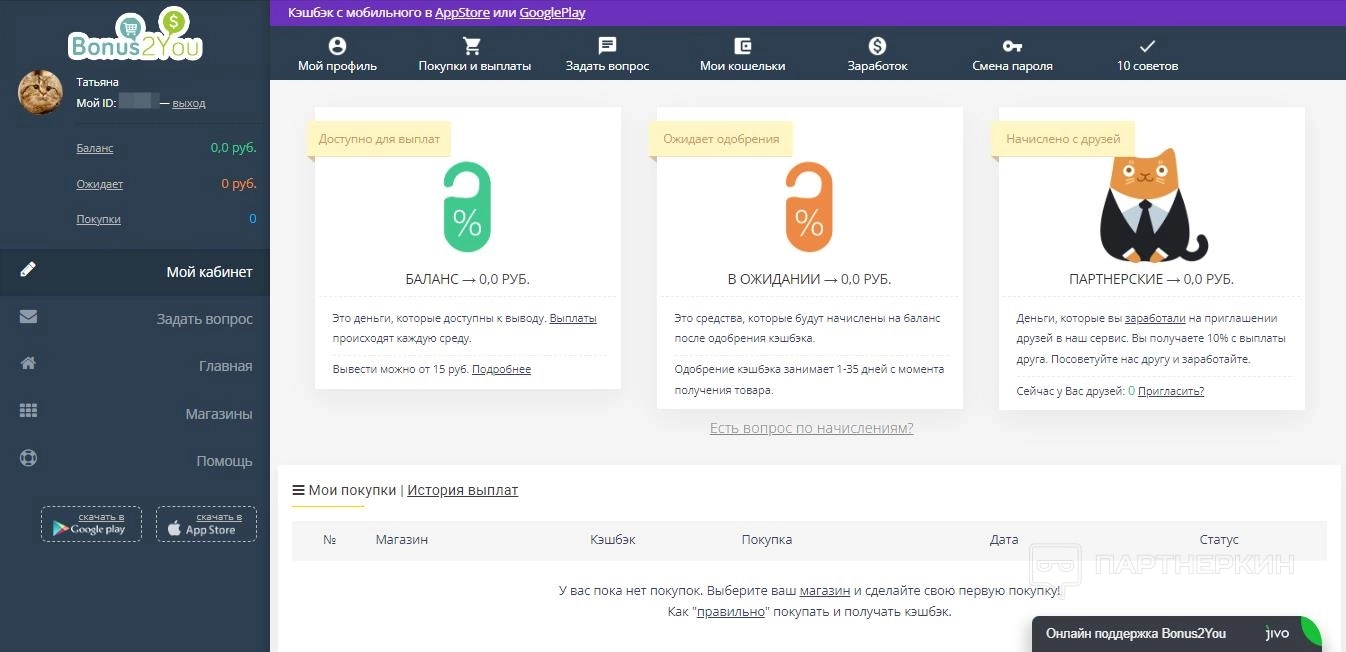Image resolution: width=1346 pixels, height=652 pixels.
Task: Click the 'Пригласить?' link
Action: (x=1171, y=391)
